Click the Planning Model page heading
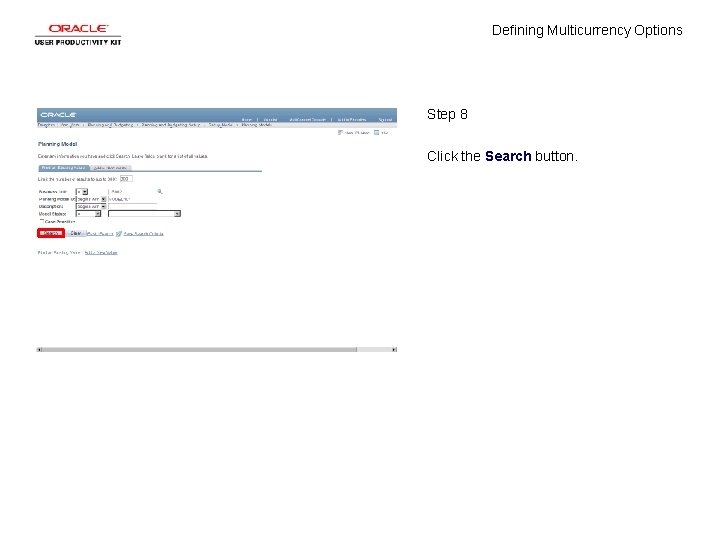The height and width of the screenshot is (540, 720). point(58,144)
